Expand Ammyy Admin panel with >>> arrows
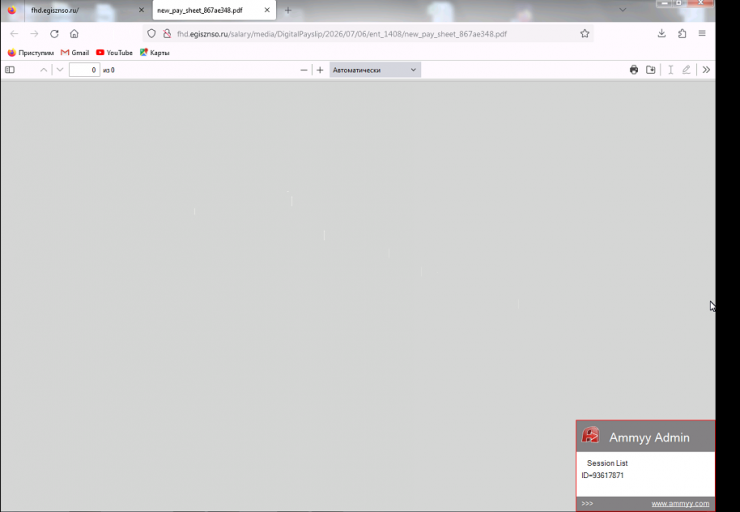 pos(588,504)
